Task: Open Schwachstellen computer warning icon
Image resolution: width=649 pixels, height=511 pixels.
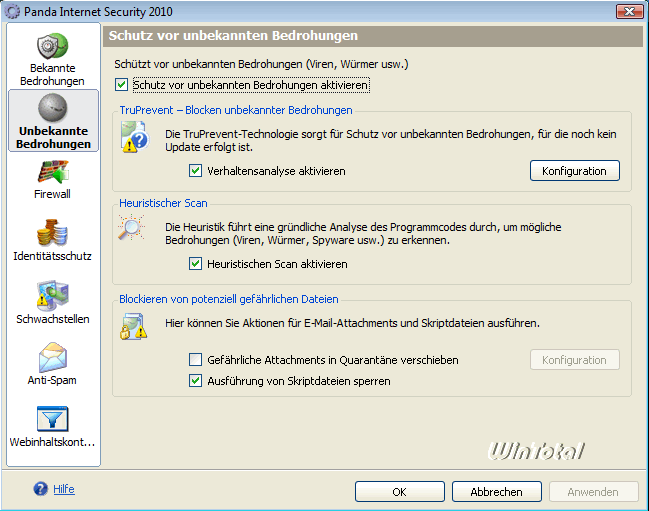Action: (x=52, y=295)
